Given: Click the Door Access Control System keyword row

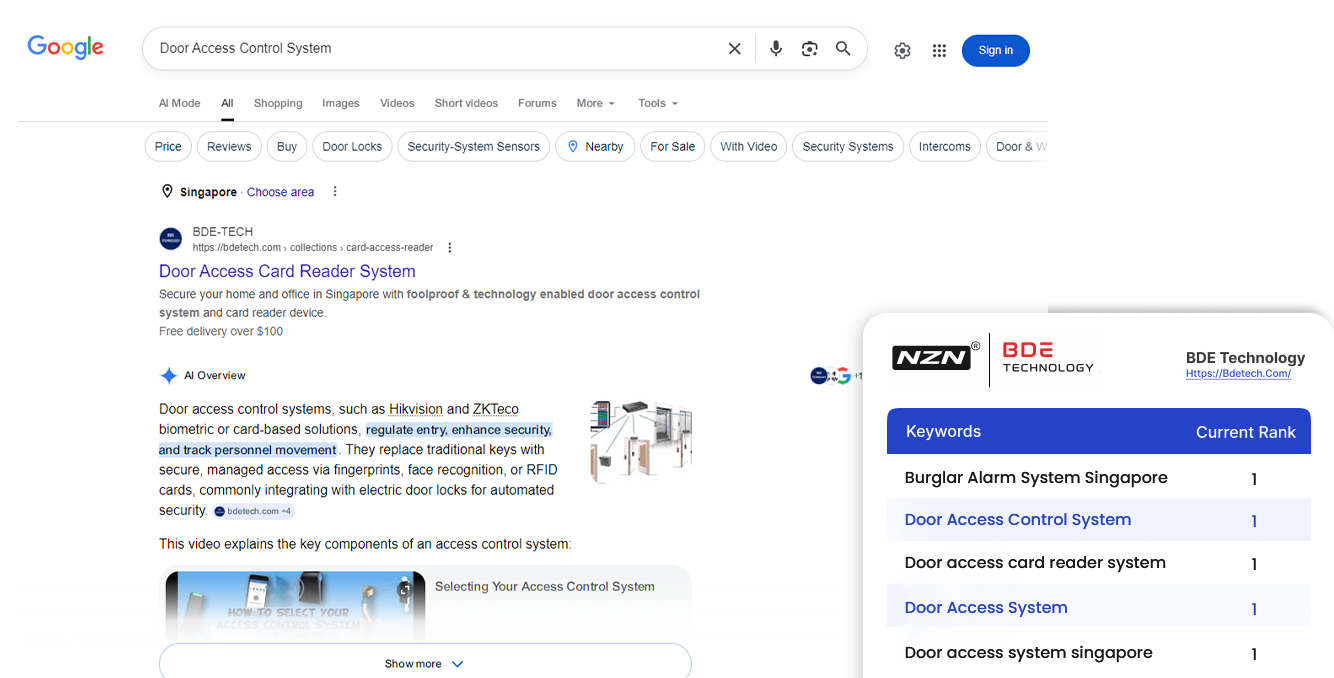Looking at the screenshot, I should click(1098, 519).
